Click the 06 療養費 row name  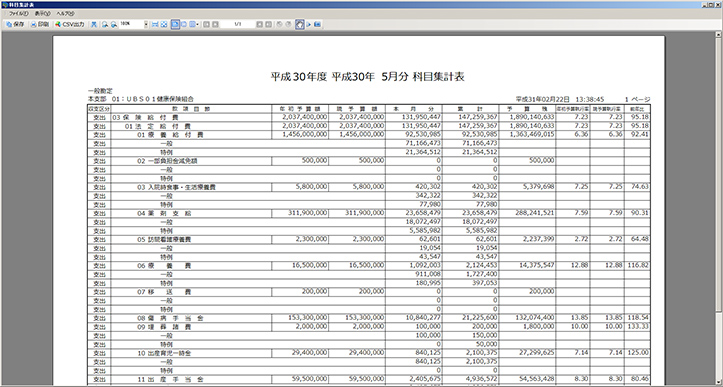coord(164,265)
